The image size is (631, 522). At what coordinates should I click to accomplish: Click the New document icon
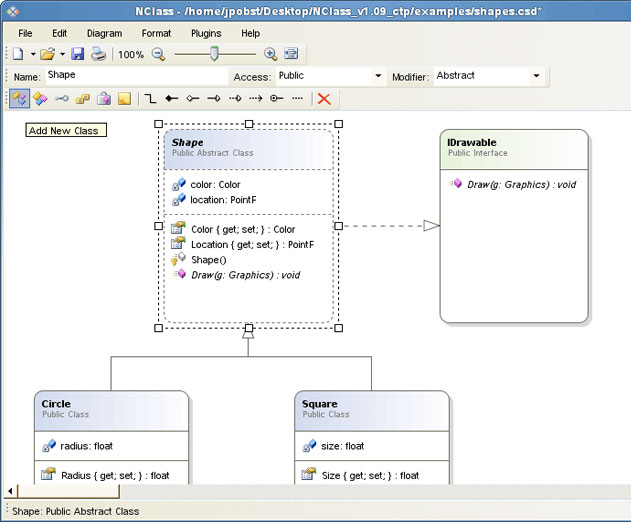pos(18,54)
